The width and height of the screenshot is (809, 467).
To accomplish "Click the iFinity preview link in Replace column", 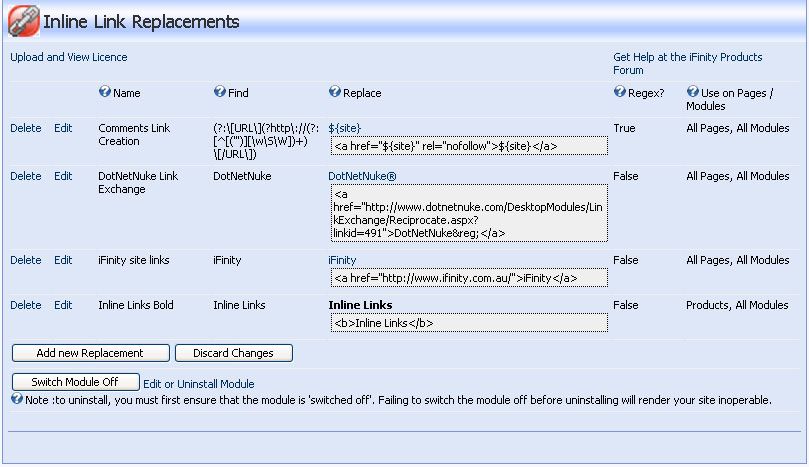I will (342, 260).
